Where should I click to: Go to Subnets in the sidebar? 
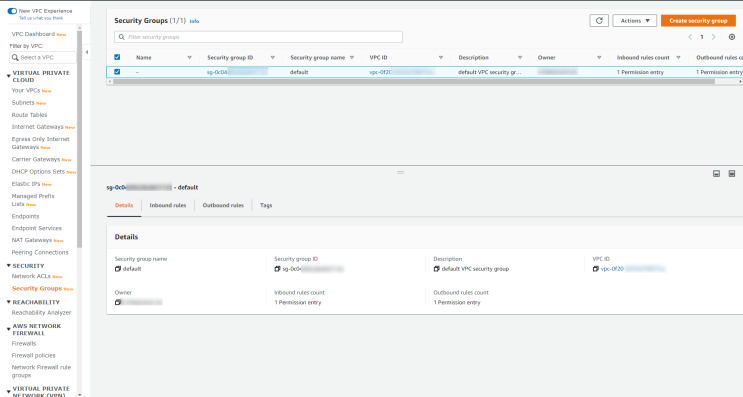[x=23, y=103]
